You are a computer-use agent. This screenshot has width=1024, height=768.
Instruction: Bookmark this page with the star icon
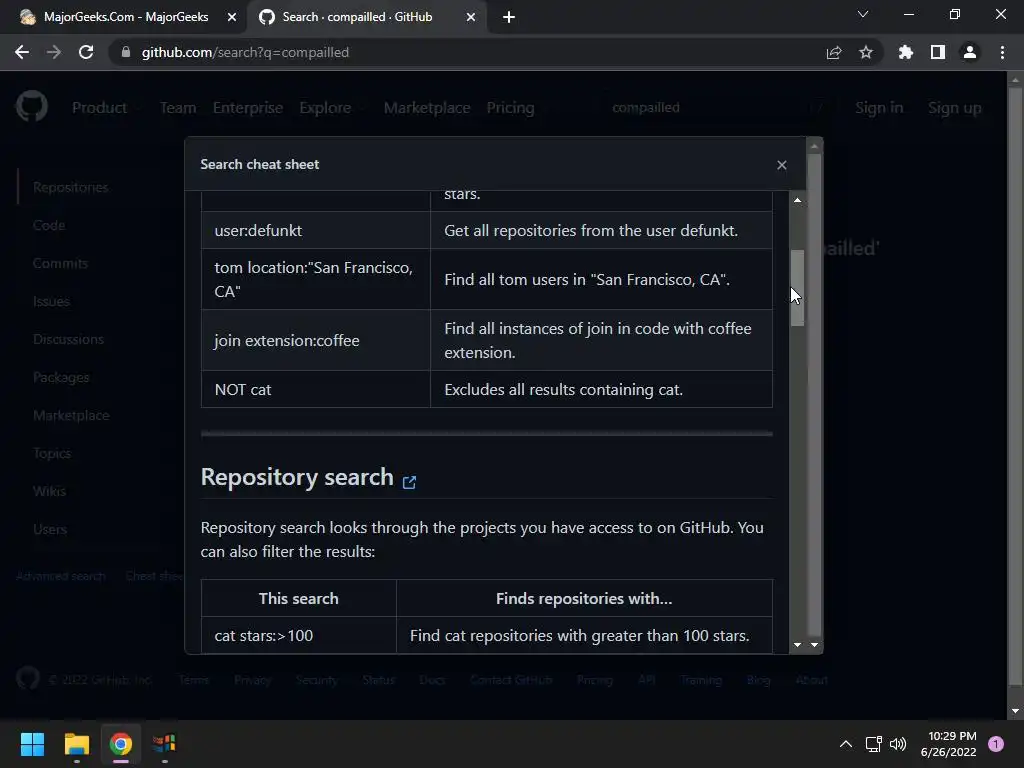866,52
